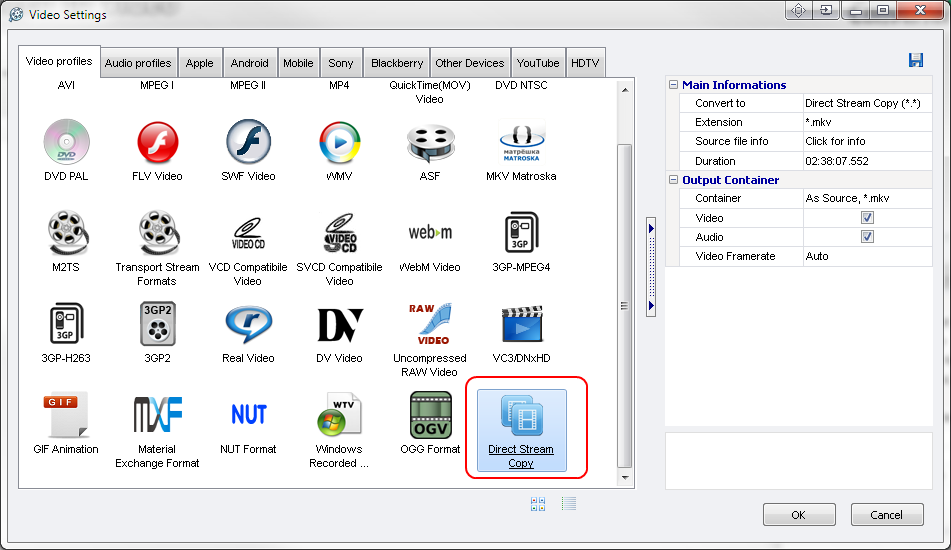The image size is (951, 550).
Task: Choose MKV Matroska profile
Action: tap(521, 142)
